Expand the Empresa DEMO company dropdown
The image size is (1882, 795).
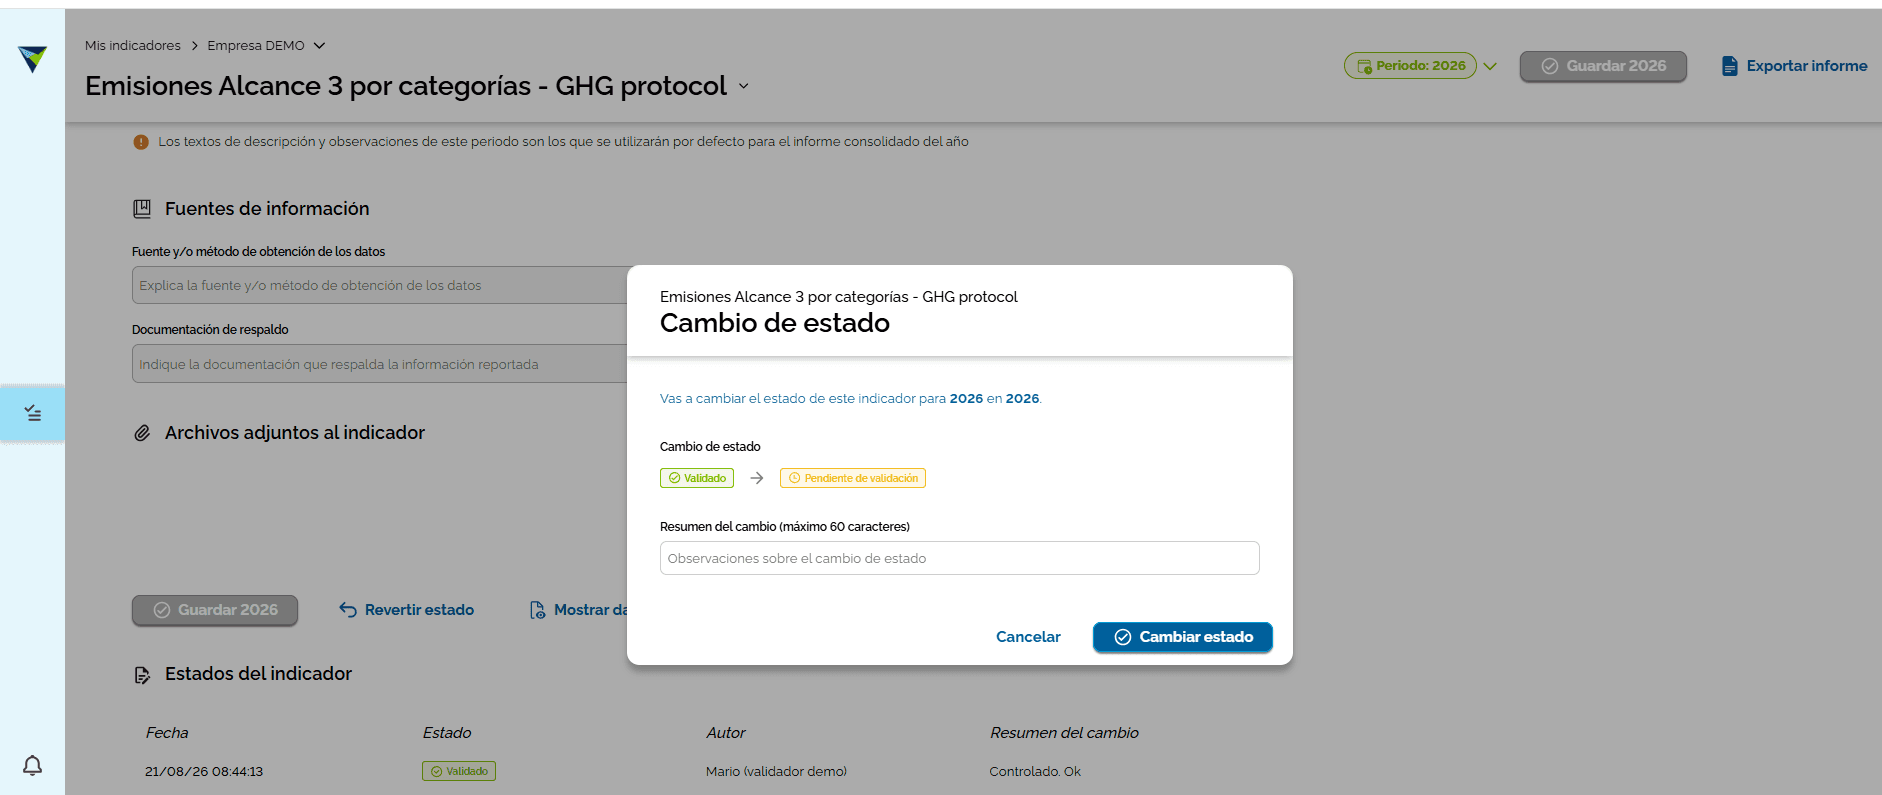coord(319,46)
